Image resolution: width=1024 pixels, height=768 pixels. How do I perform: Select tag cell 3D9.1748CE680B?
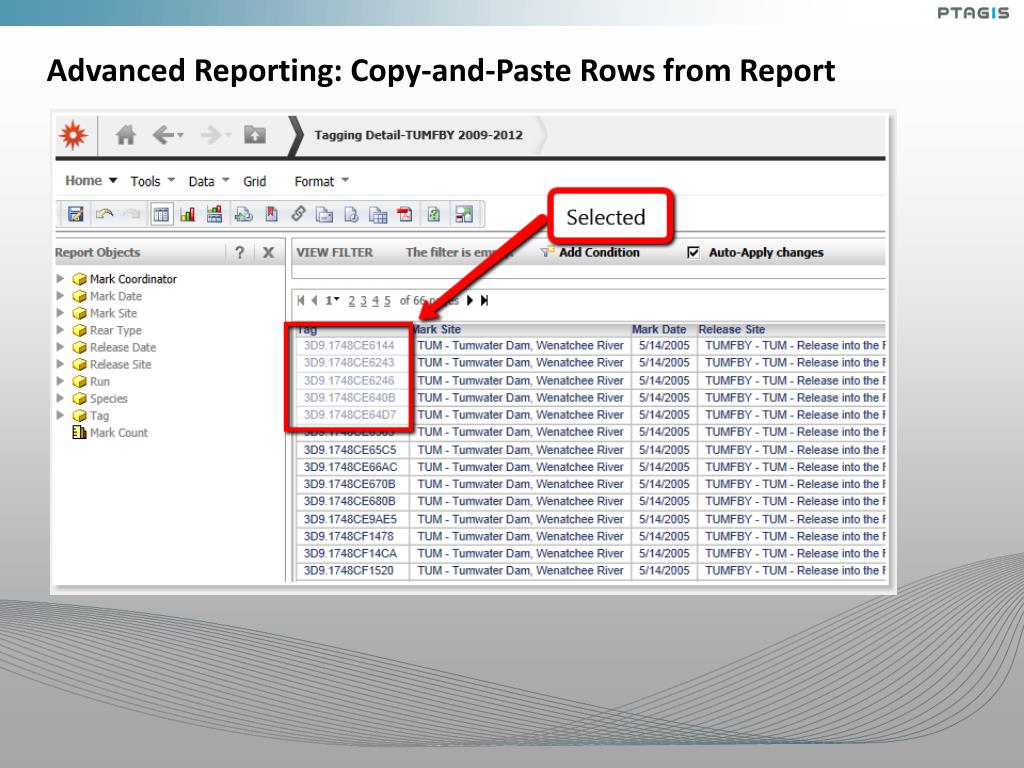(350, 501)
